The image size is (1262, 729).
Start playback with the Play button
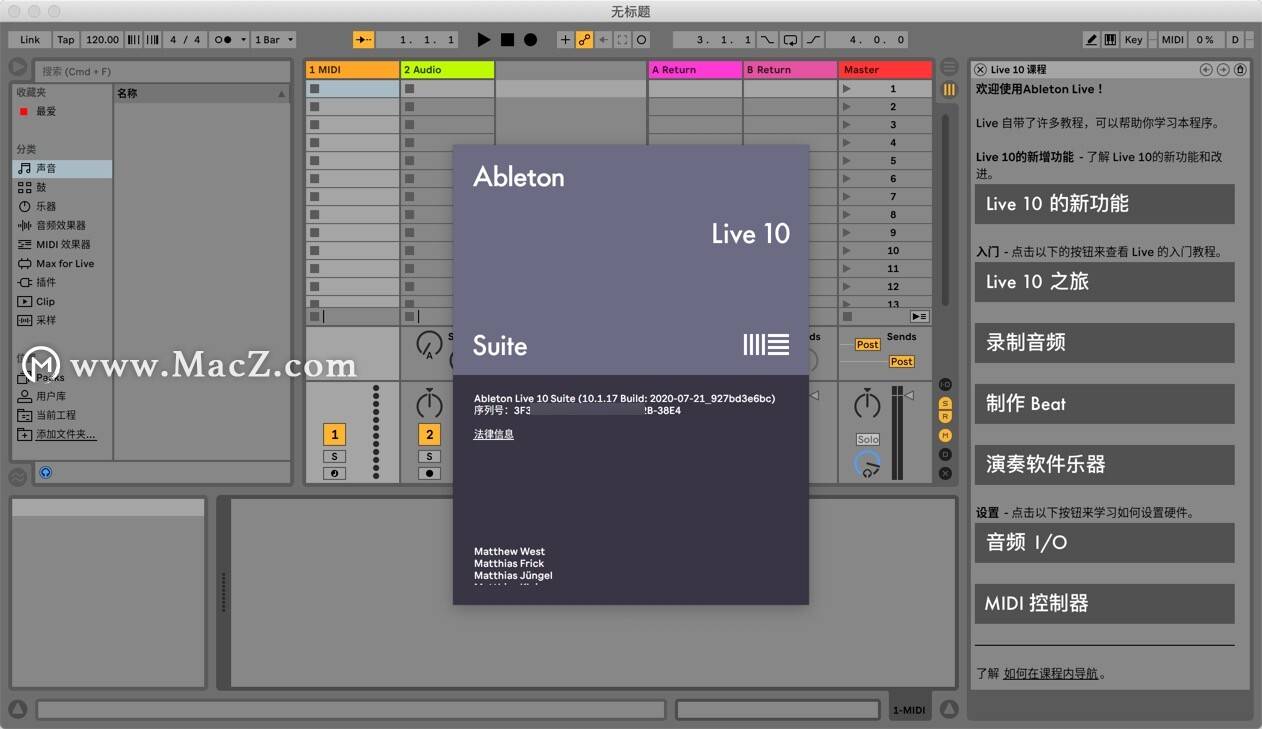tap(484, 40)
